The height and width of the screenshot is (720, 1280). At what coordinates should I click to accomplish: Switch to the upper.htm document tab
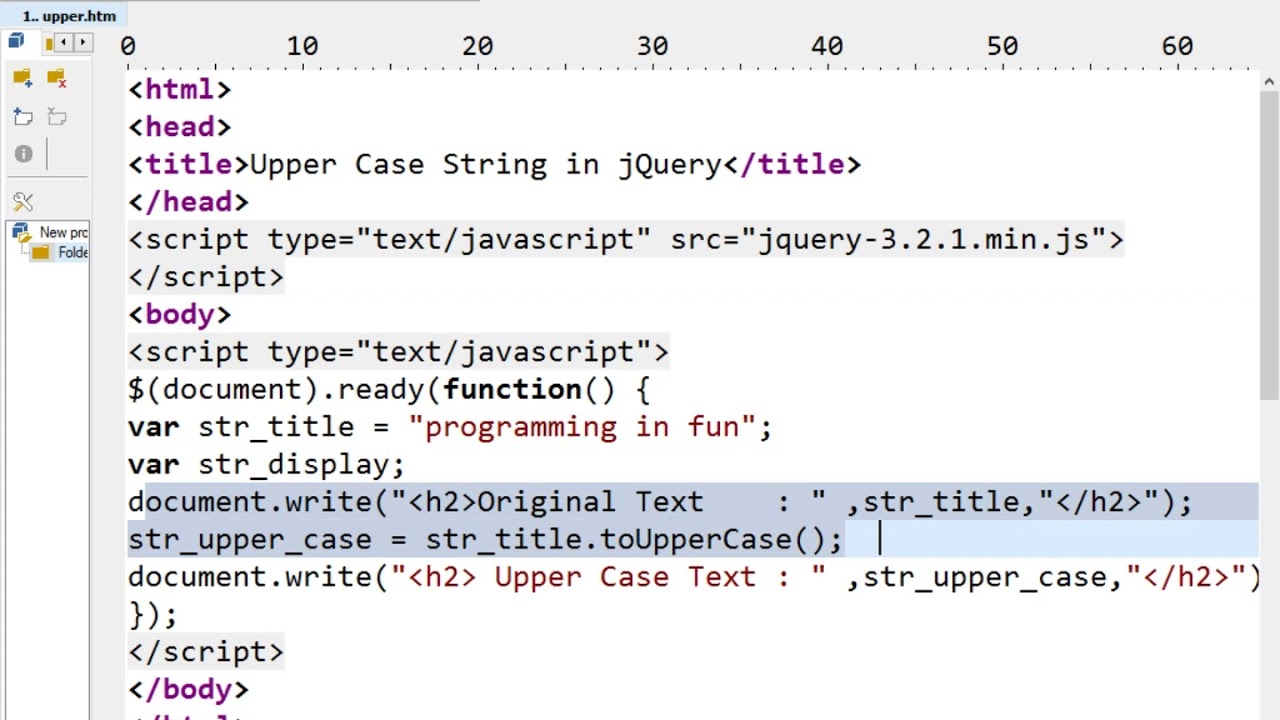[68, 16]
